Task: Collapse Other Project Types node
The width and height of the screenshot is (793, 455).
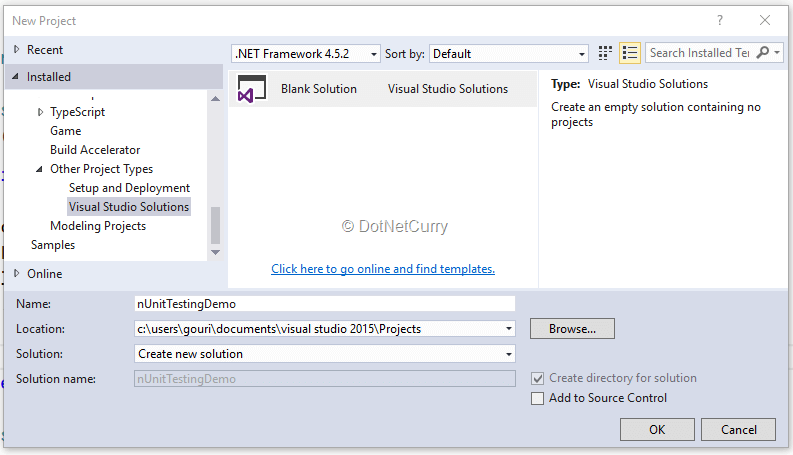Action: [39, 169]
